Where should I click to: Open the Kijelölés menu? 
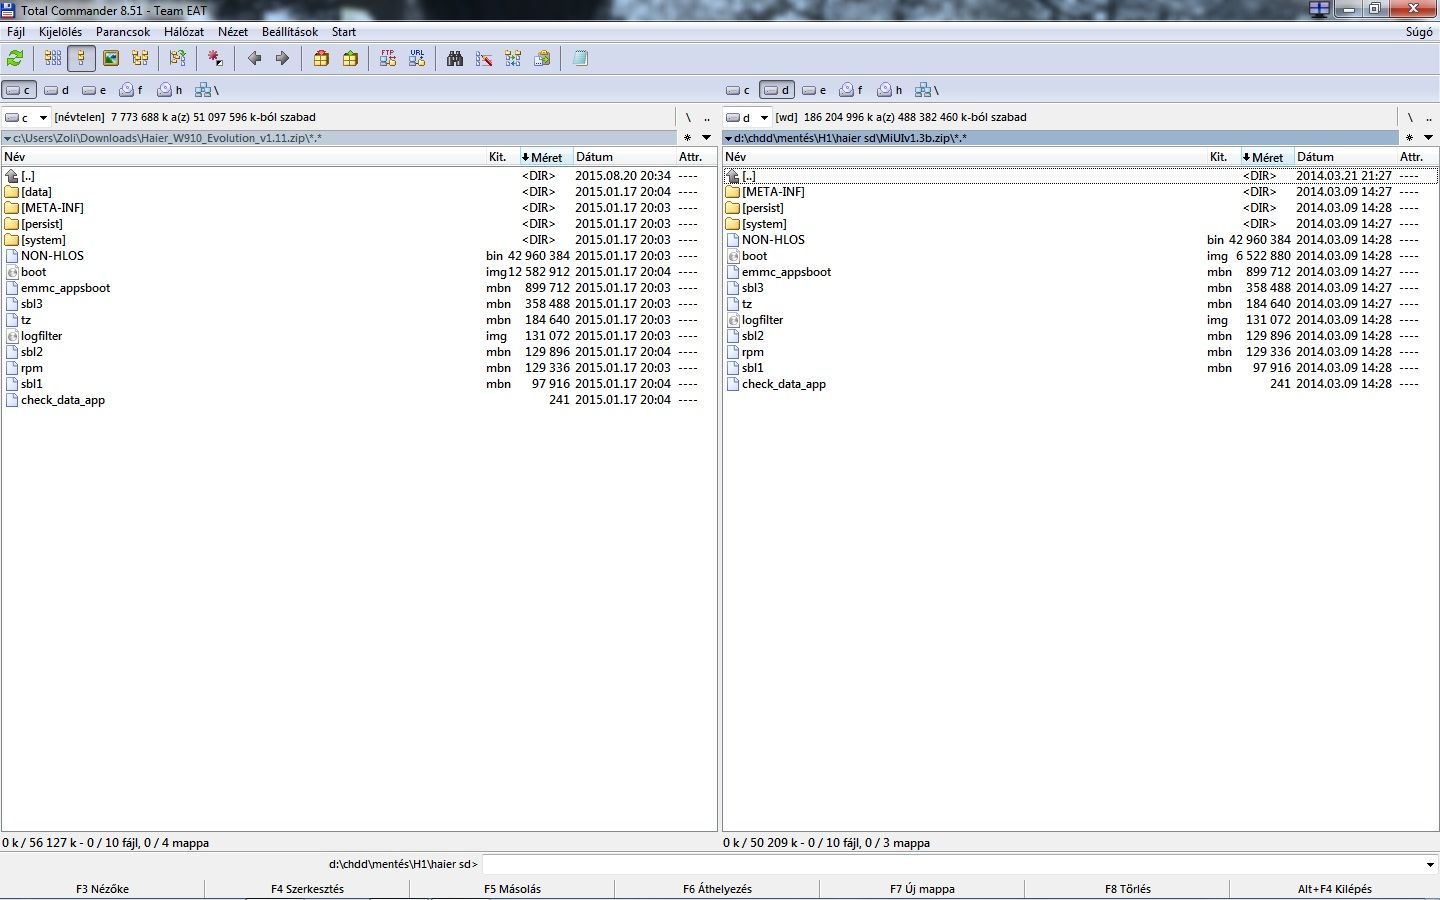(60, 32)
